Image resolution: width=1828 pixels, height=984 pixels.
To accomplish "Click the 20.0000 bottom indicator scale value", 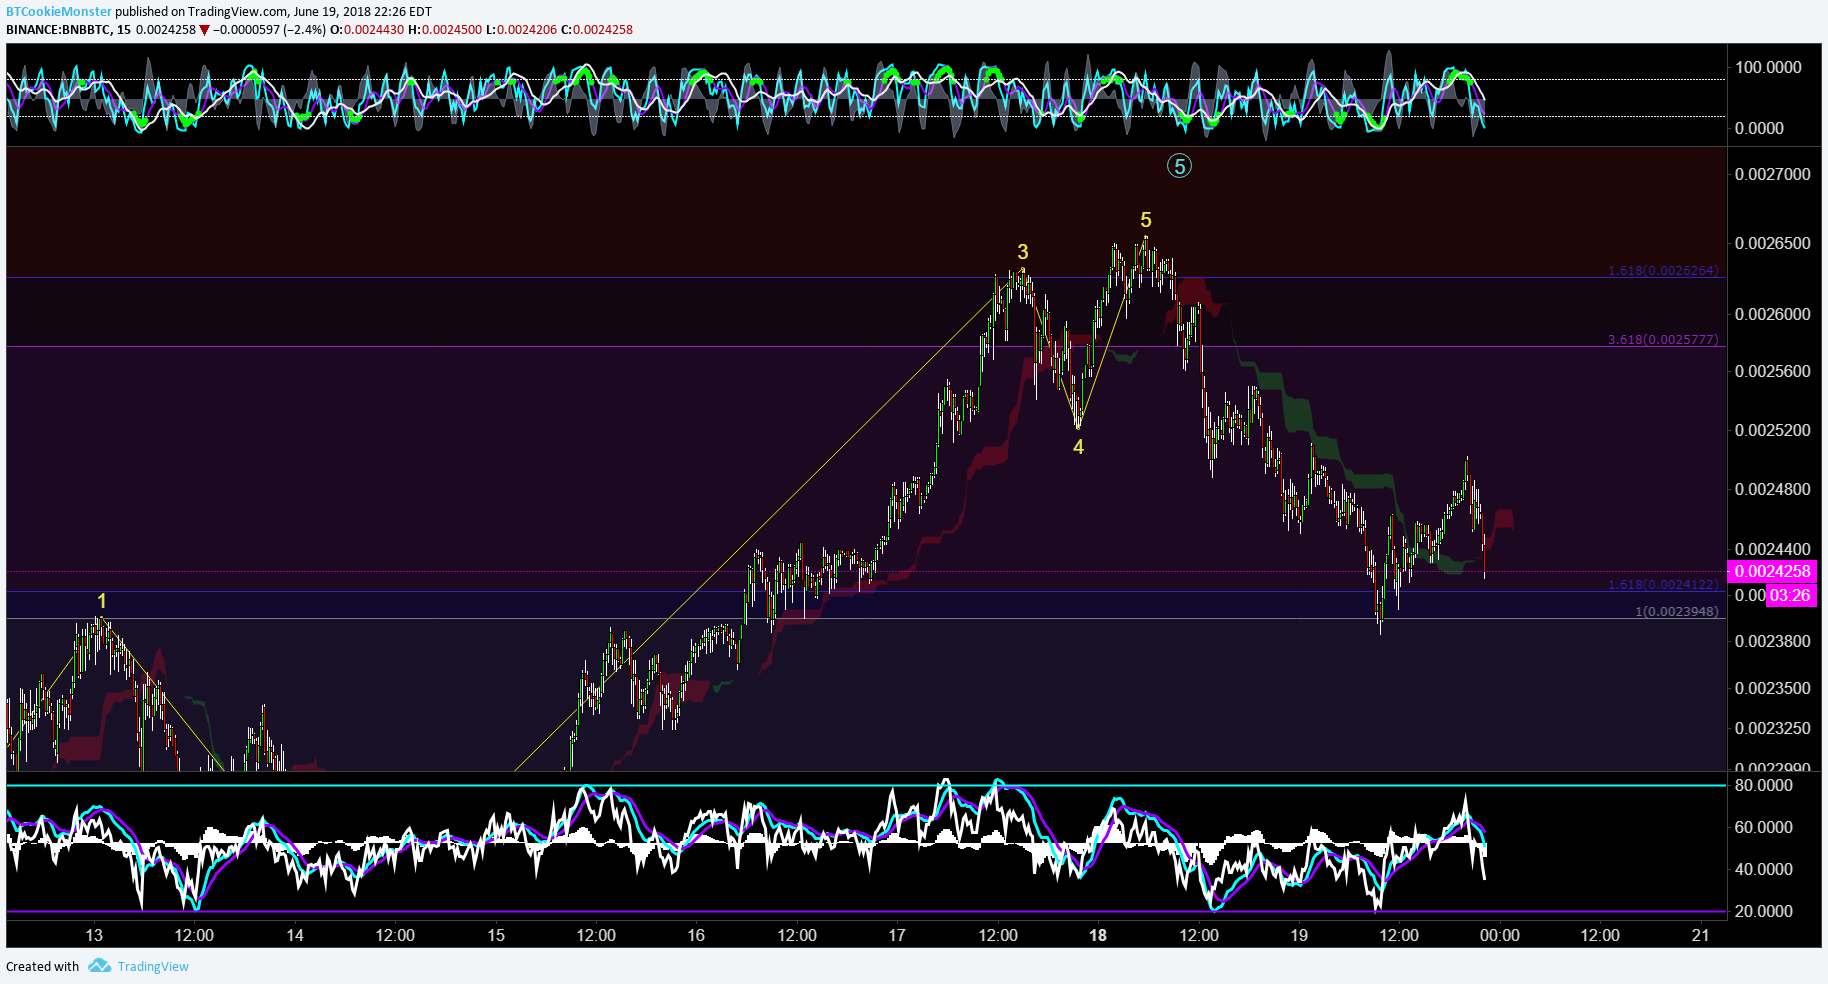I will (1763, 911).
